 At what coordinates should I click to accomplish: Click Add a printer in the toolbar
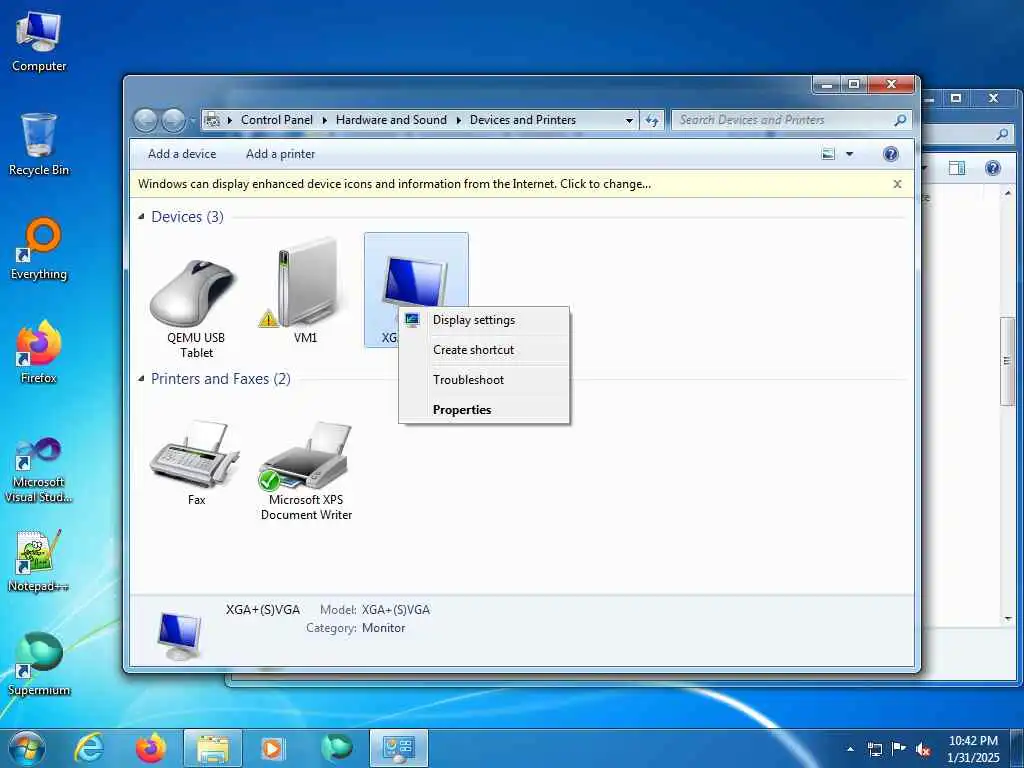280,154
